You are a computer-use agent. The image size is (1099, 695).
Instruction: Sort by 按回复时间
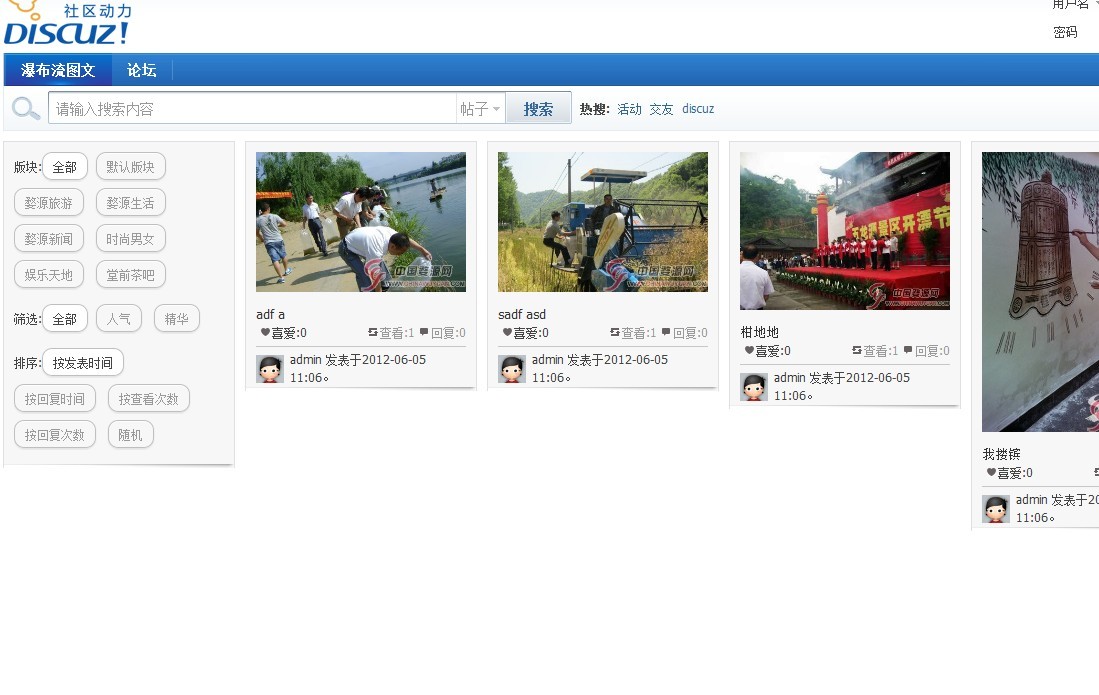[x=55, y=399]
